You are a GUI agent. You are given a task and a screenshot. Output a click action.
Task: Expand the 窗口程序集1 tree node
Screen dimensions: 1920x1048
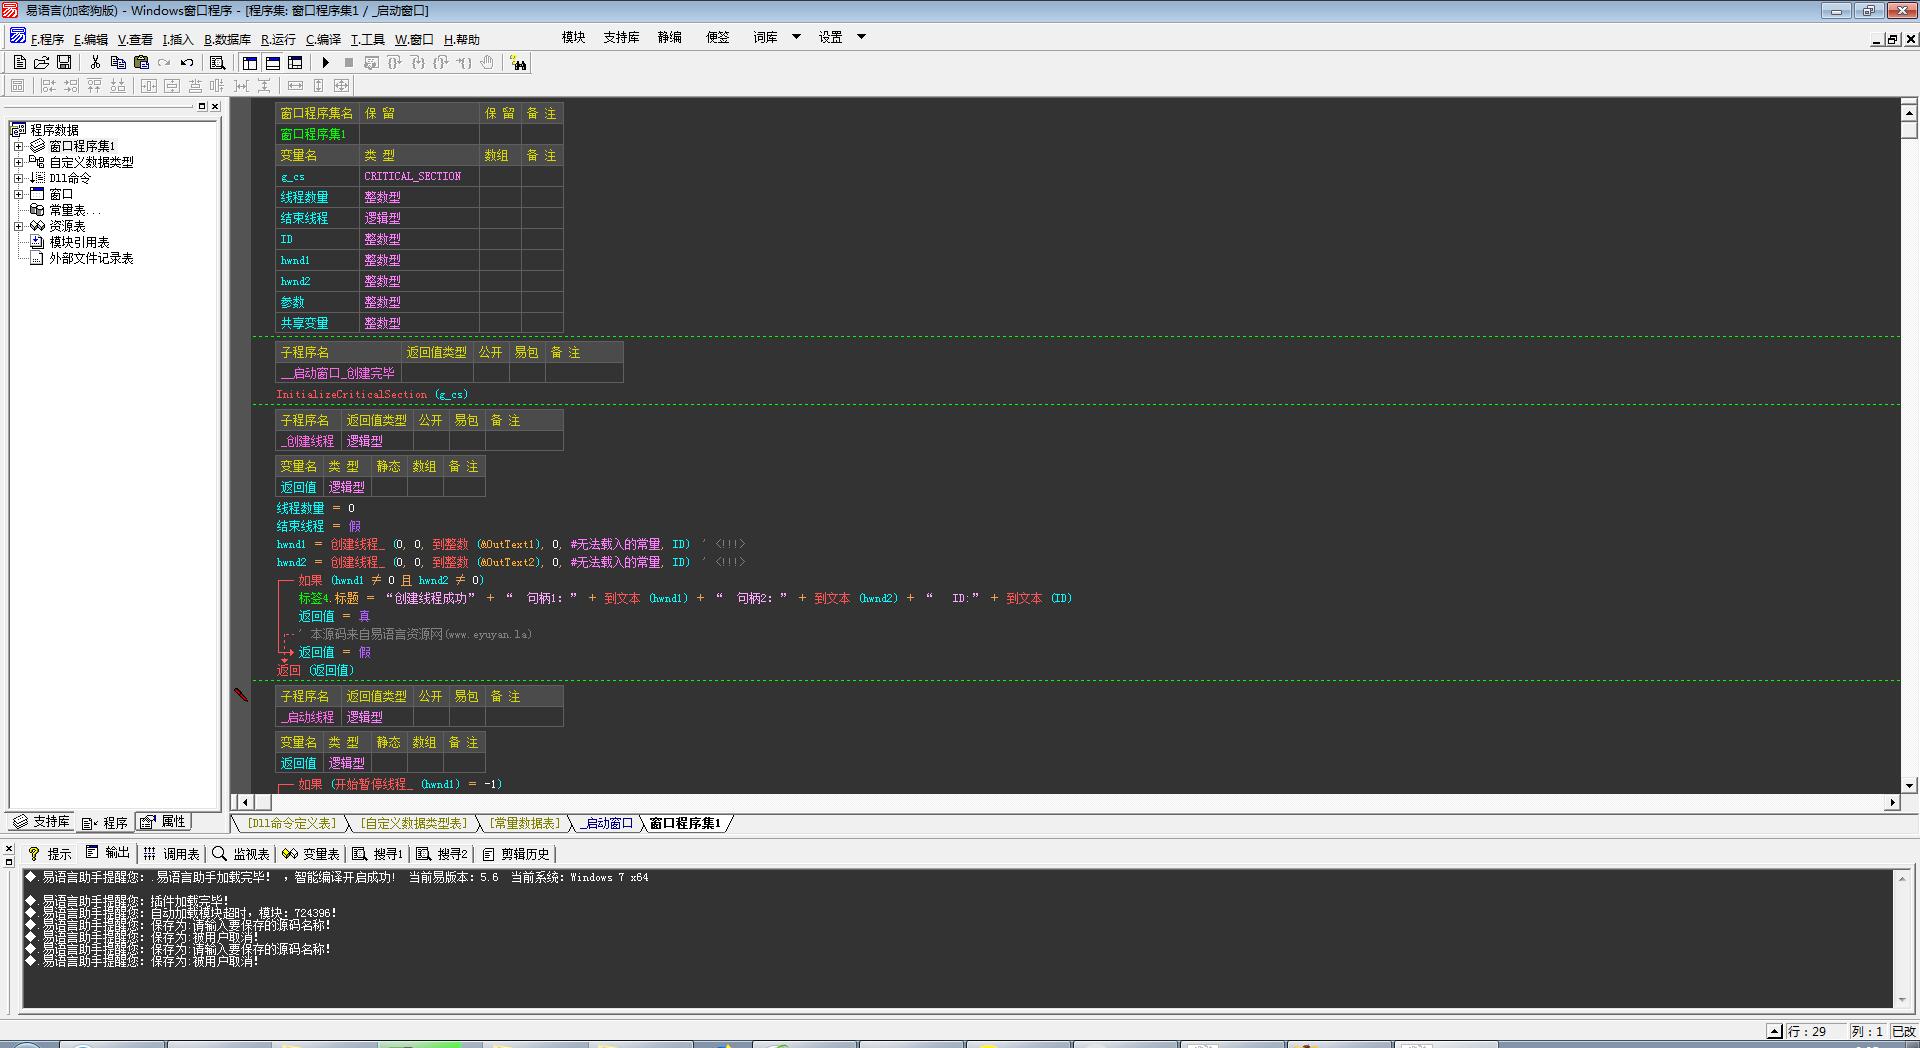coord(18,146)
